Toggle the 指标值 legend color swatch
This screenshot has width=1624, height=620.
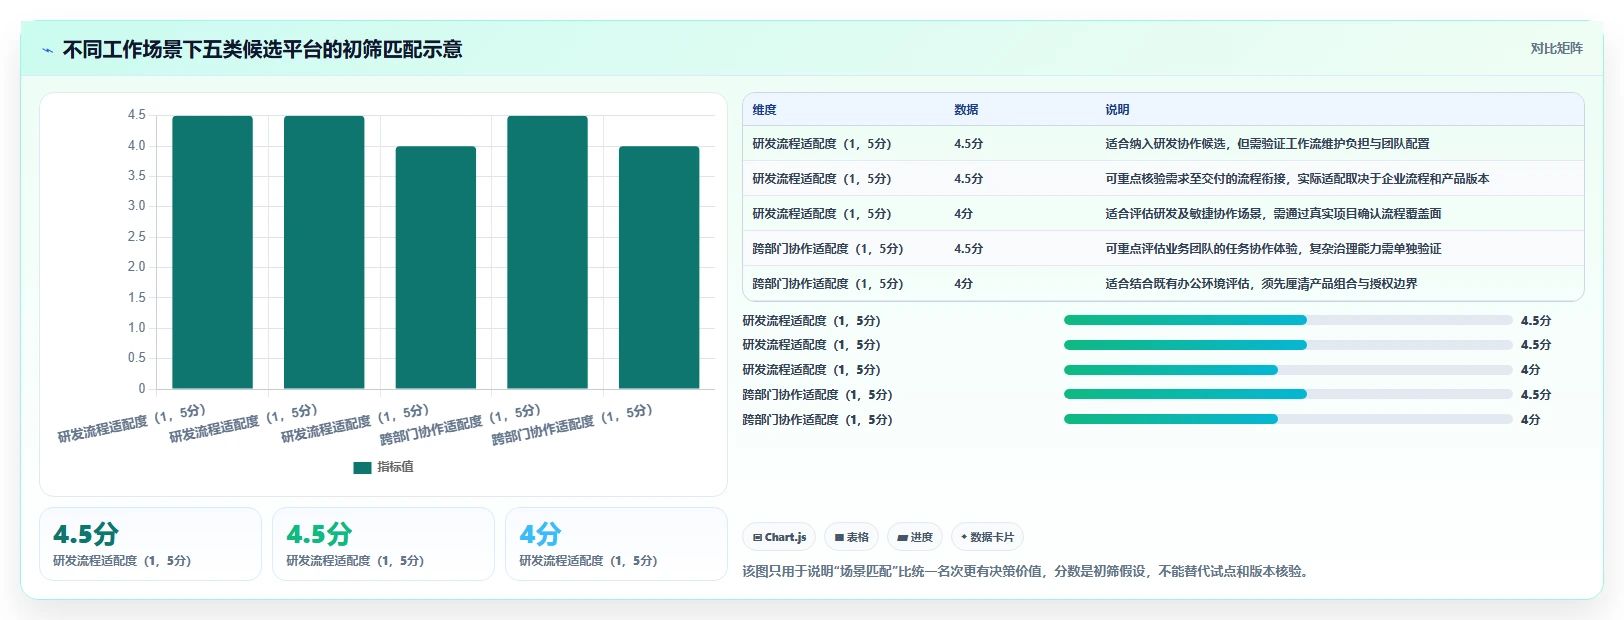point(362,467)
